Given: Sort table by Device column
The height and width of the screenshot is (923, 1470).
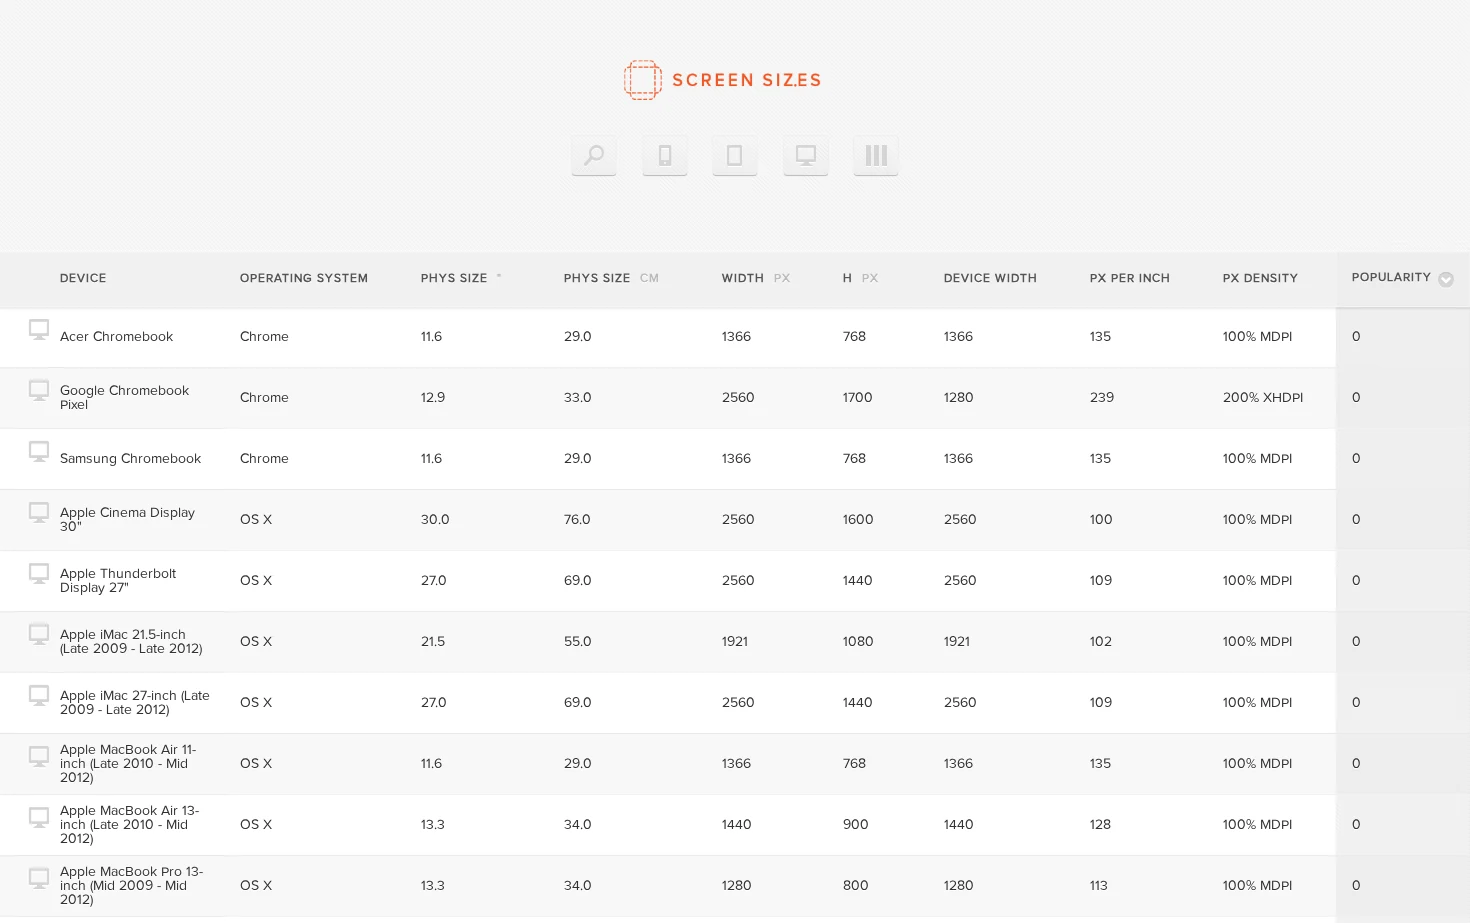Looking at the screenshot, I should click(83, 278).
